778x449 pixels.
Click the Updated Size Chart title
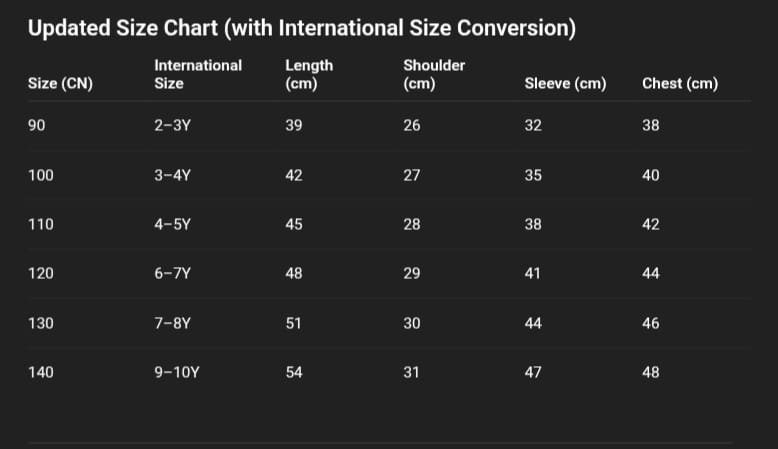(x=301, y=29)
